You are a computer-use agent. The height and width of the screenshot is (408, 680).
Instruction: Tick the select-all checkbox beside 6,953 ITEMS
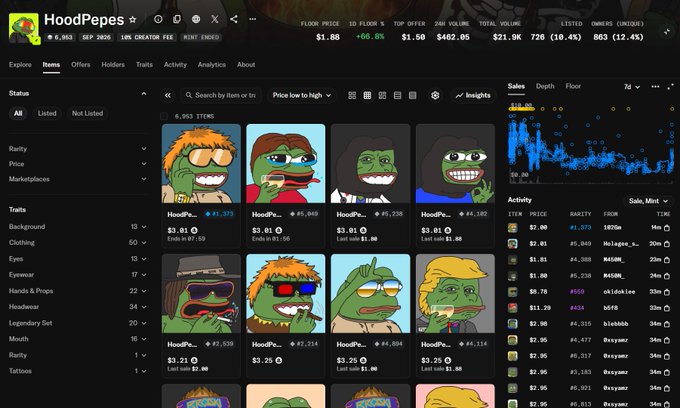click(164, 116)
